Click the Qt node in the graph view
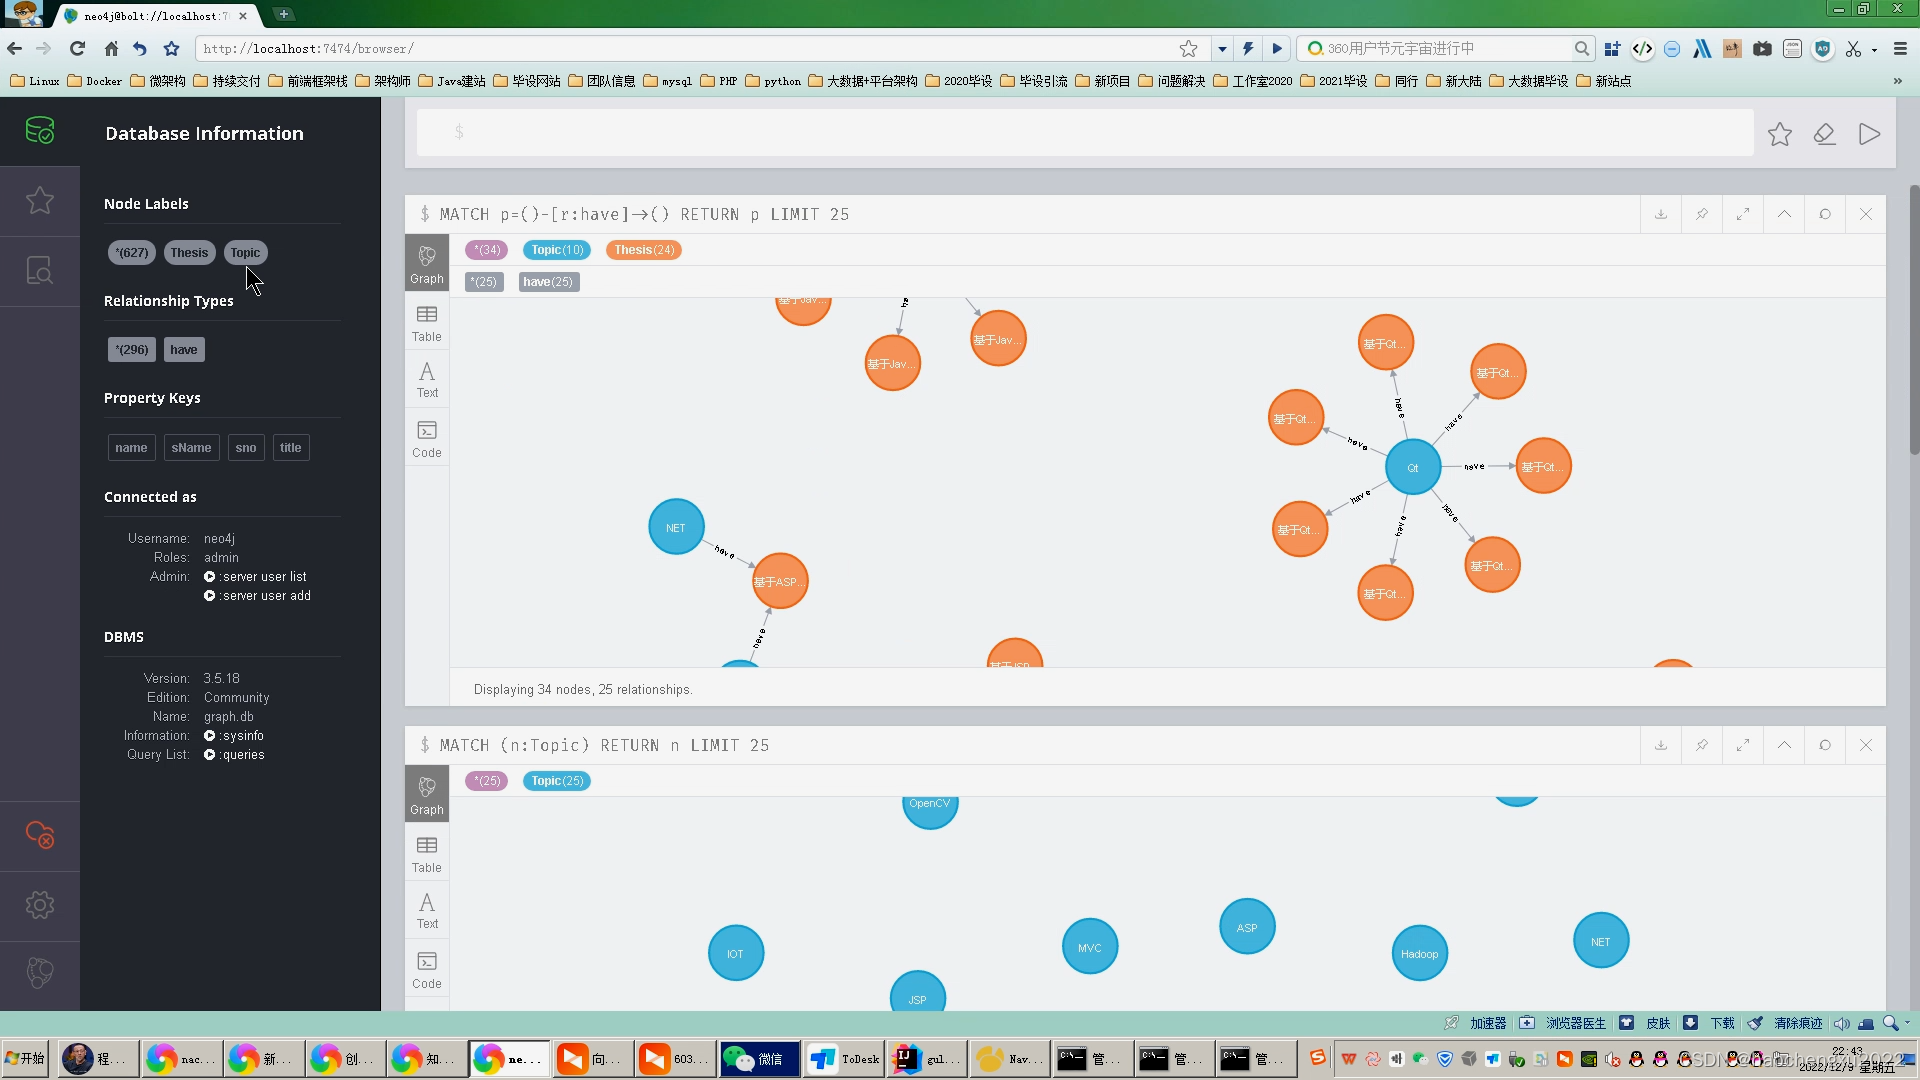The image size is (1920, 1080). [1411, 467]
